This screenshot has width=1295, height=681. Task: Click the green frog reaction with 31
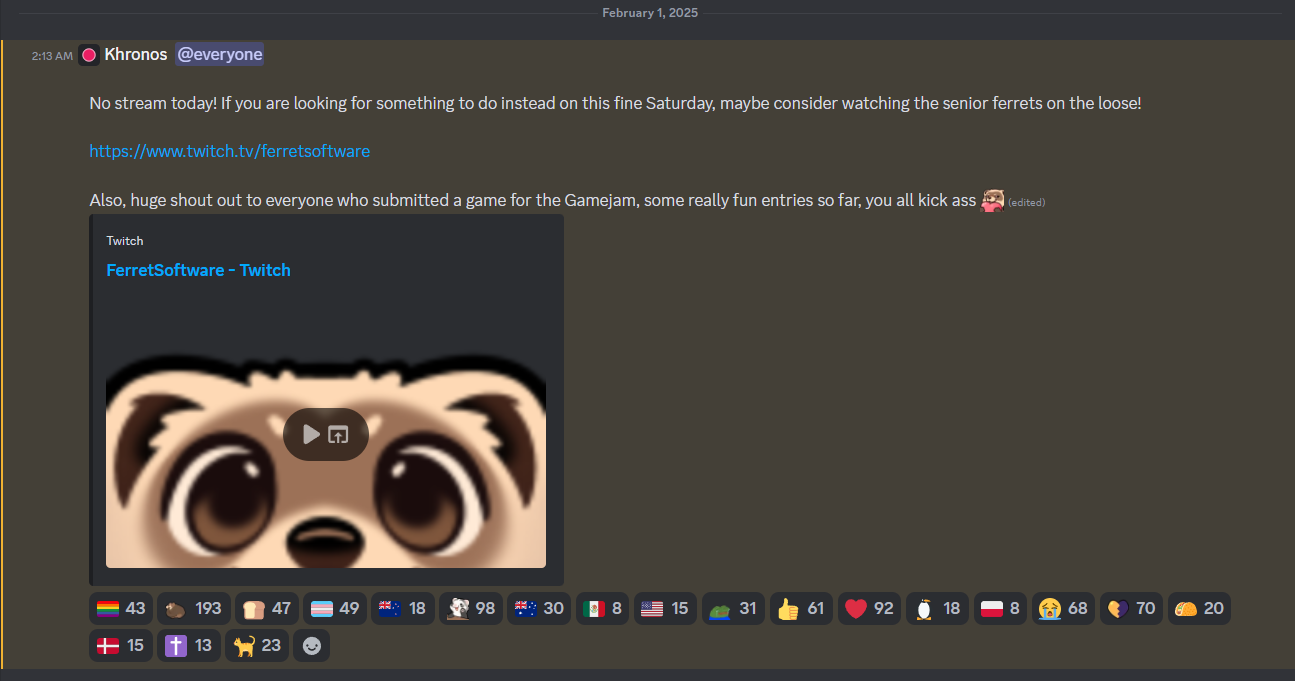pyautogui.click(x=734, y=608)
